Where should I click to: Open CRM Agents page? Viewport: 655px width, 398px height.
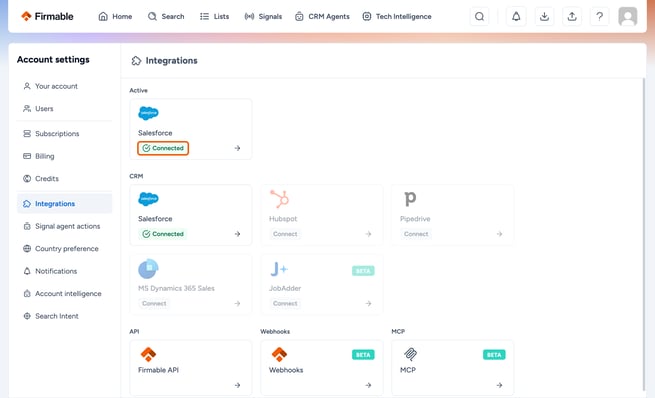[x=322, y=16]
